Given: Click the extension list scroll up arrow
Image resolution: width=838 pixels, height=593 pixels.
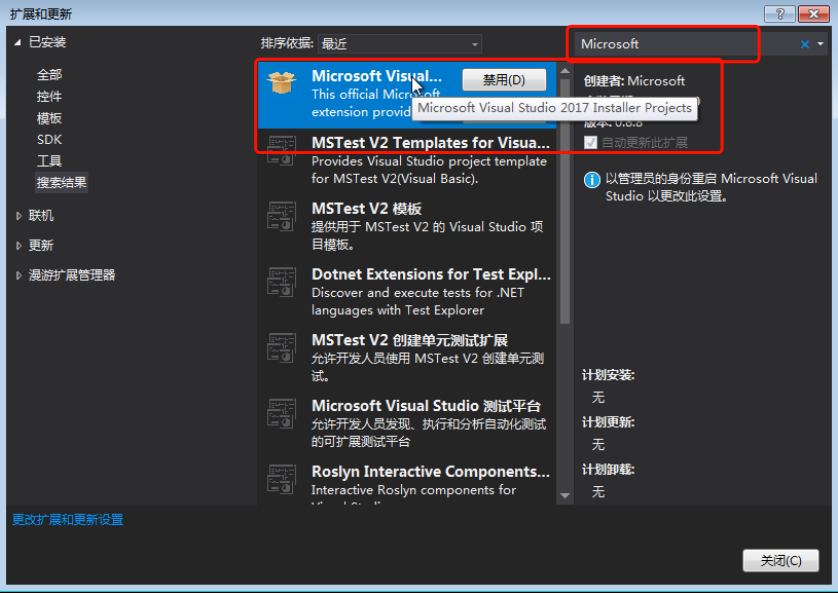Looking at the screenshot, I should (x=565, y=71).
